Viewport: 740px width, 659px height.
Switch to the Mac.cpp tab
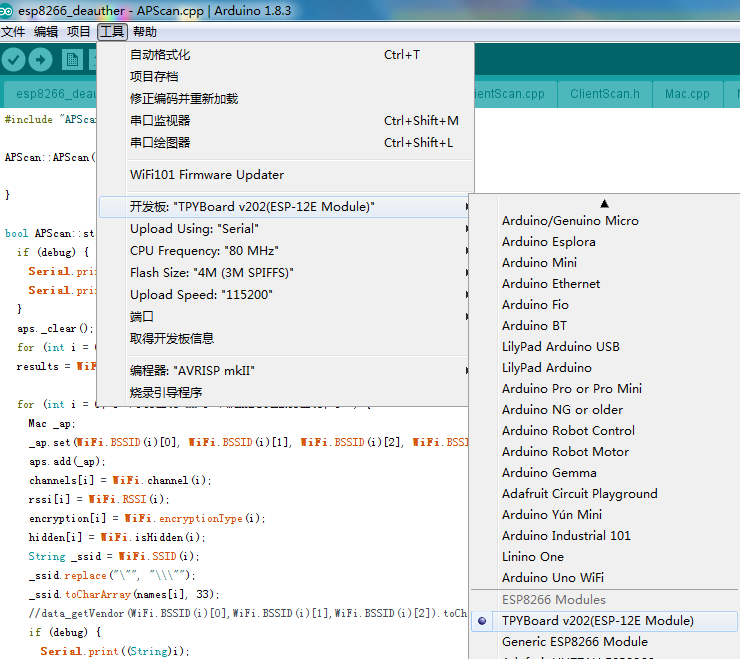click(687, 94)
